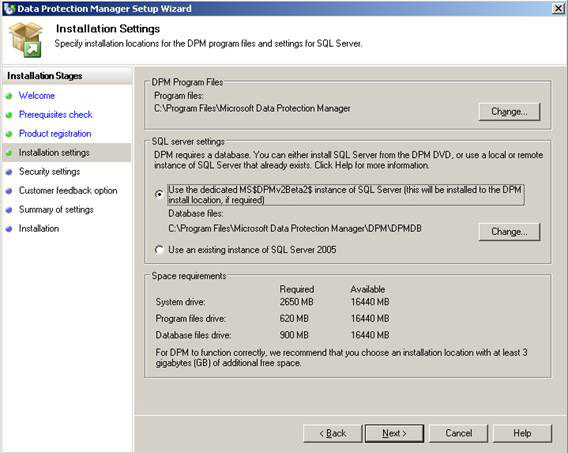Click the bullet beside Customer feedback option
568x453 pixels.
coord(9,191)
